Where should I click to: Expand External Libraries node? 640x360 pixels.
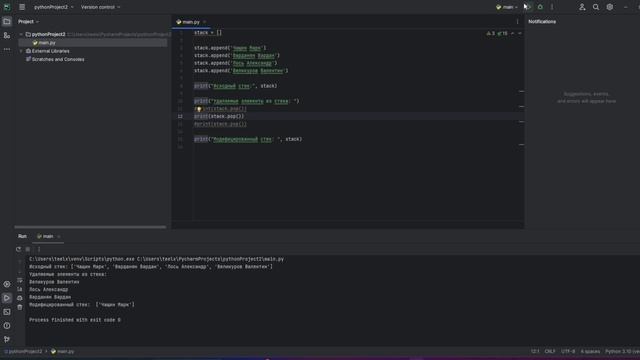click(x=21, y=51)
